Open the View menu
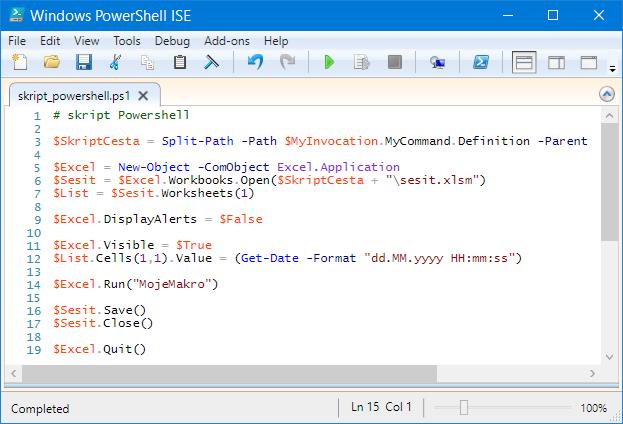This screenshot has width=623, height=424. (87, 41)
